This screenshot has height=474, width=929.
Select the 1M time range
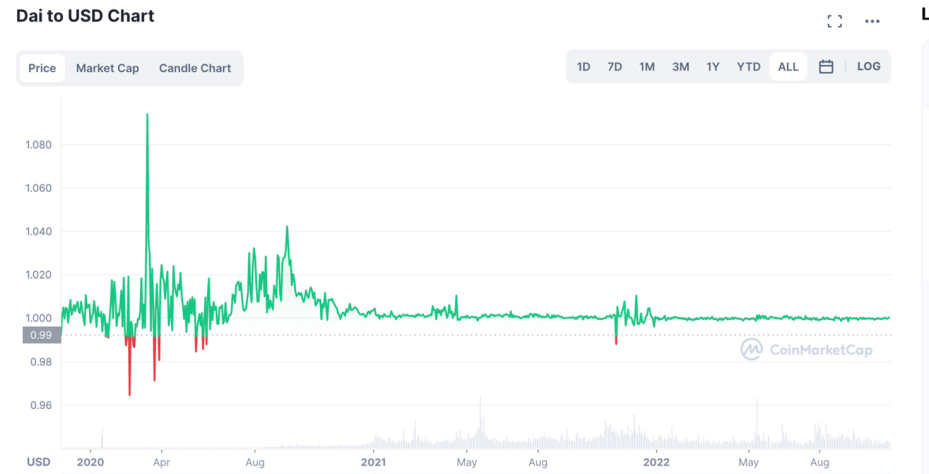647,67
